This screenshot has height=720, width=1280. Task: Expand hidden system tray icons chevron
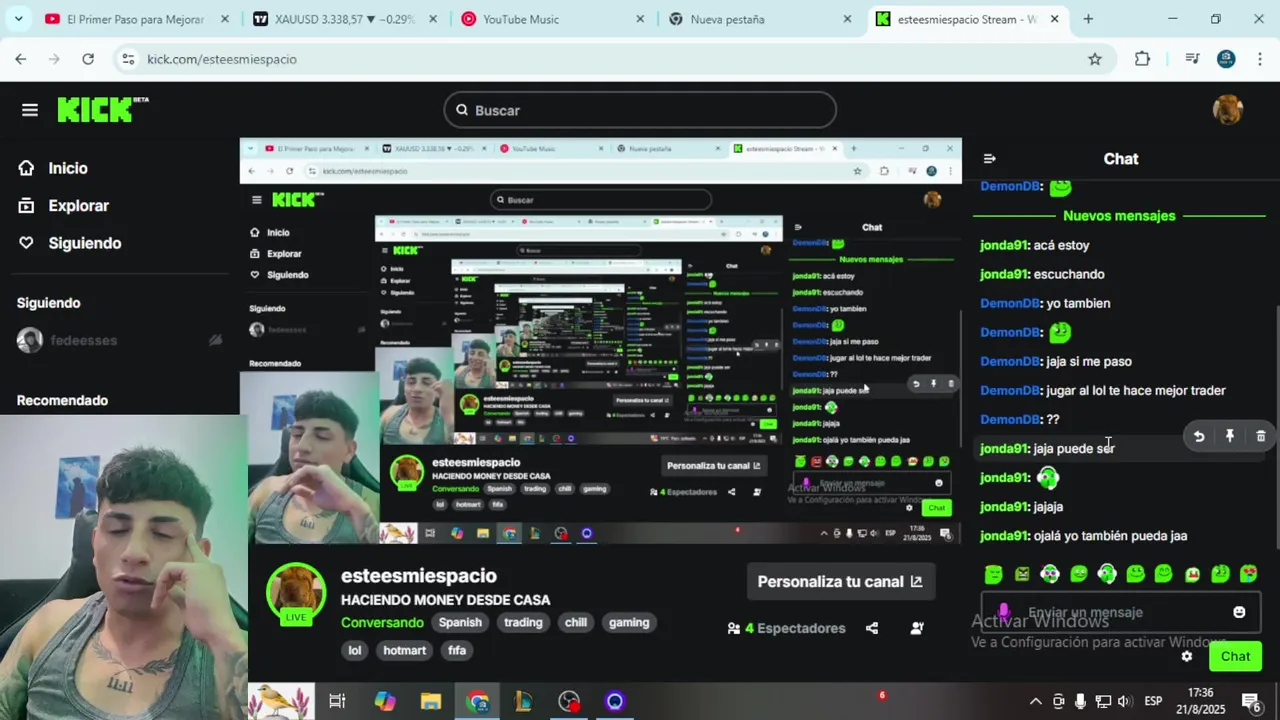click(1036, 701)
